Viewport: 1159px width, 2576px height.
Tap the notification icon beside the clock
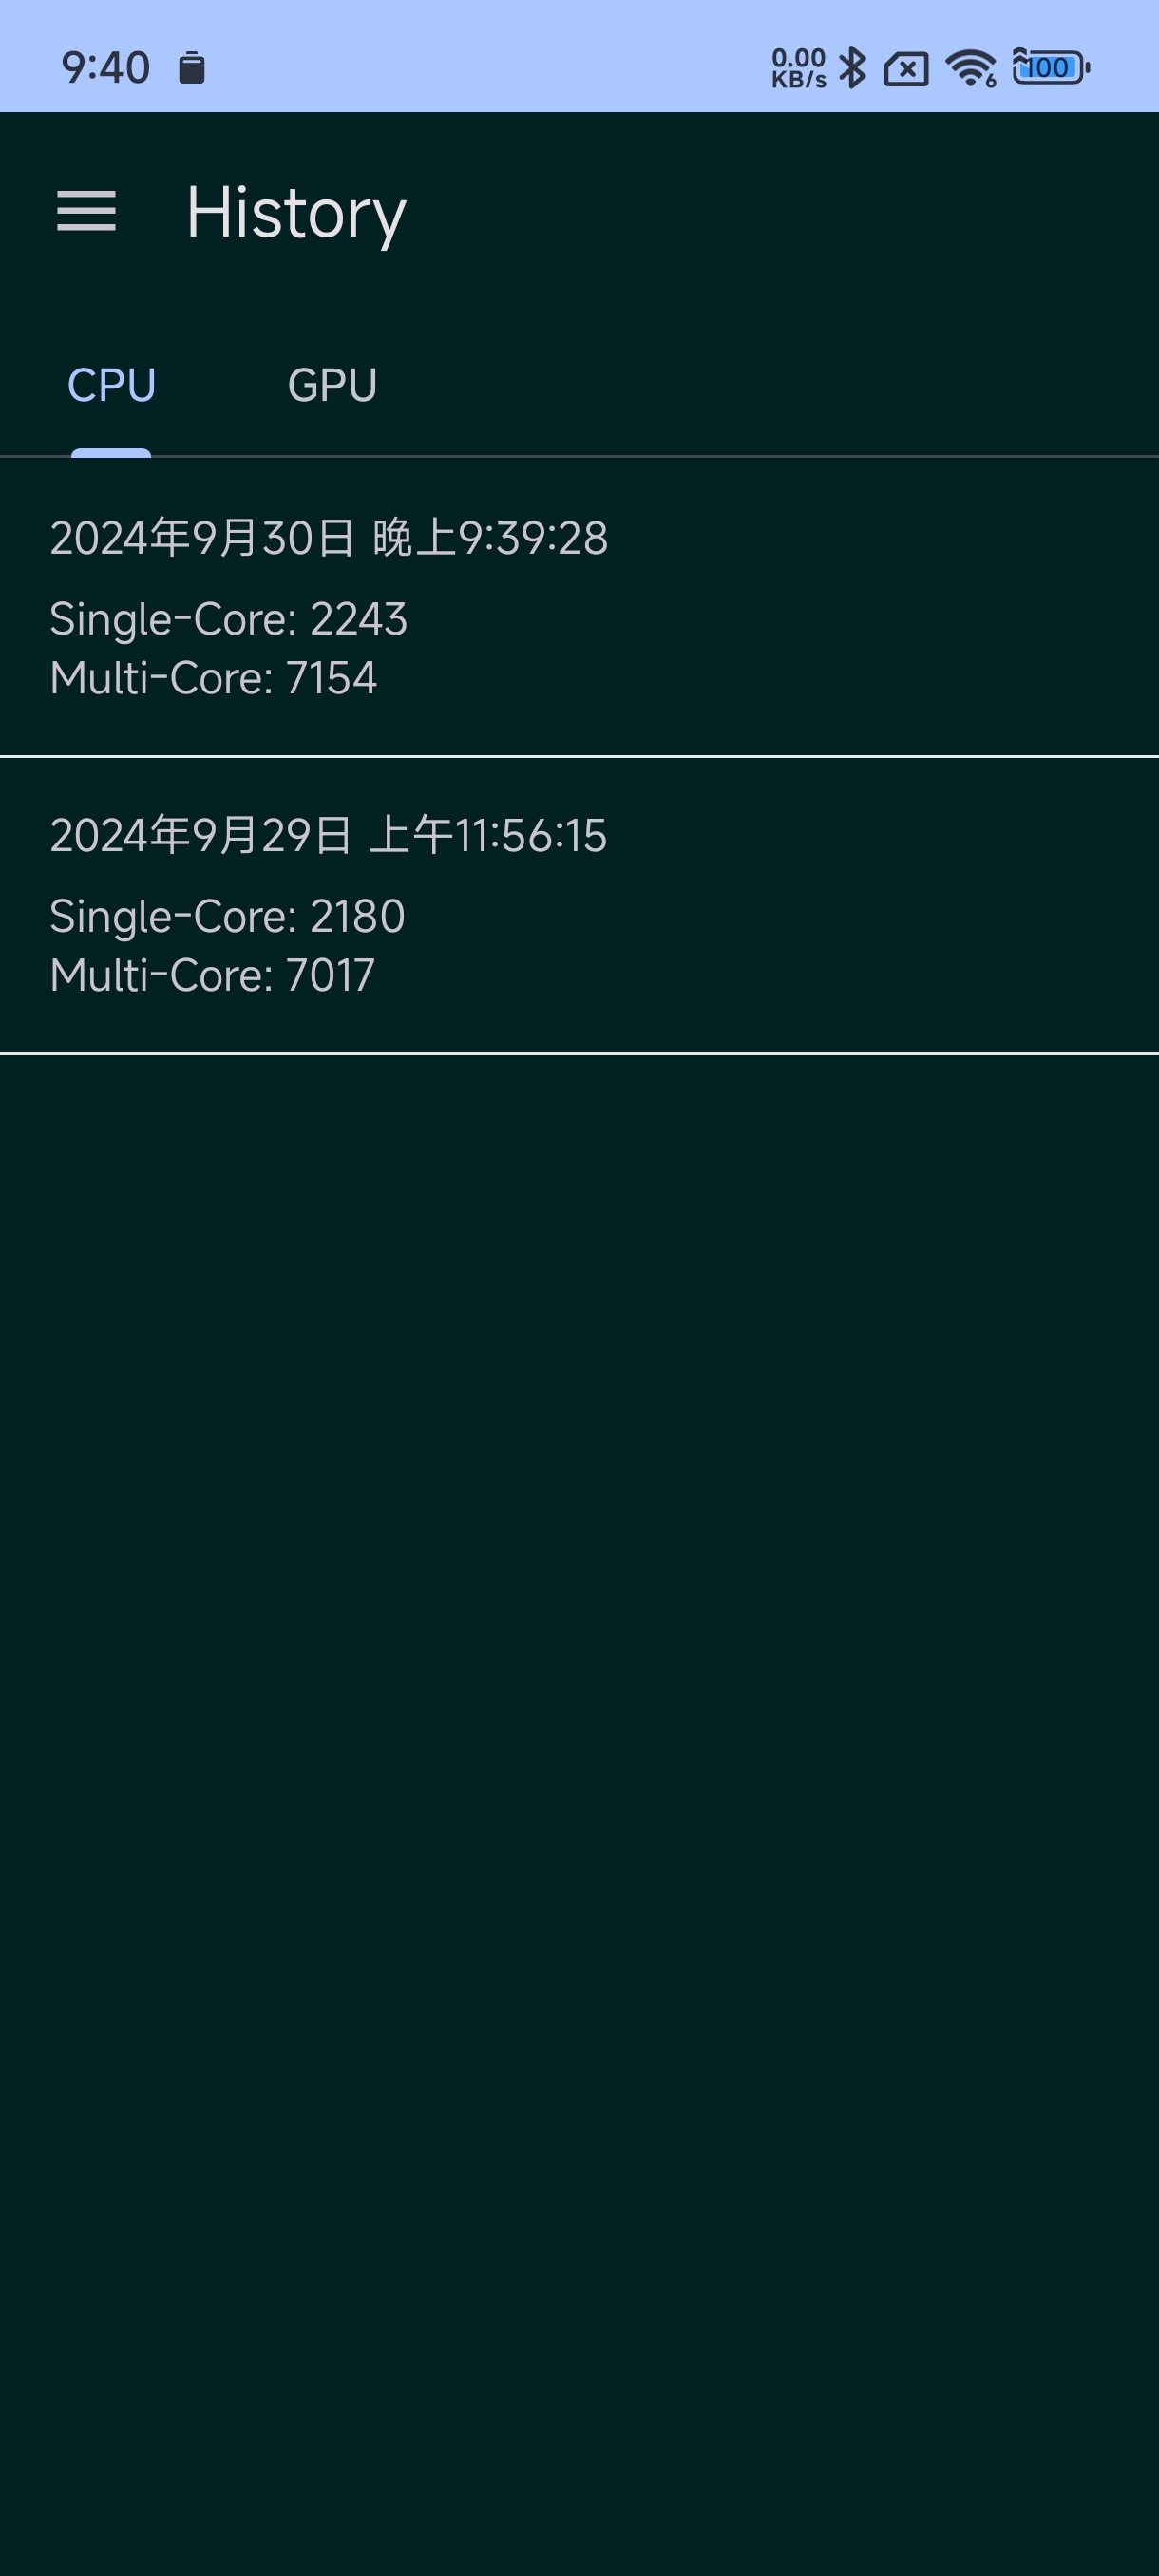pyautogui.click(x=192, y=68)
